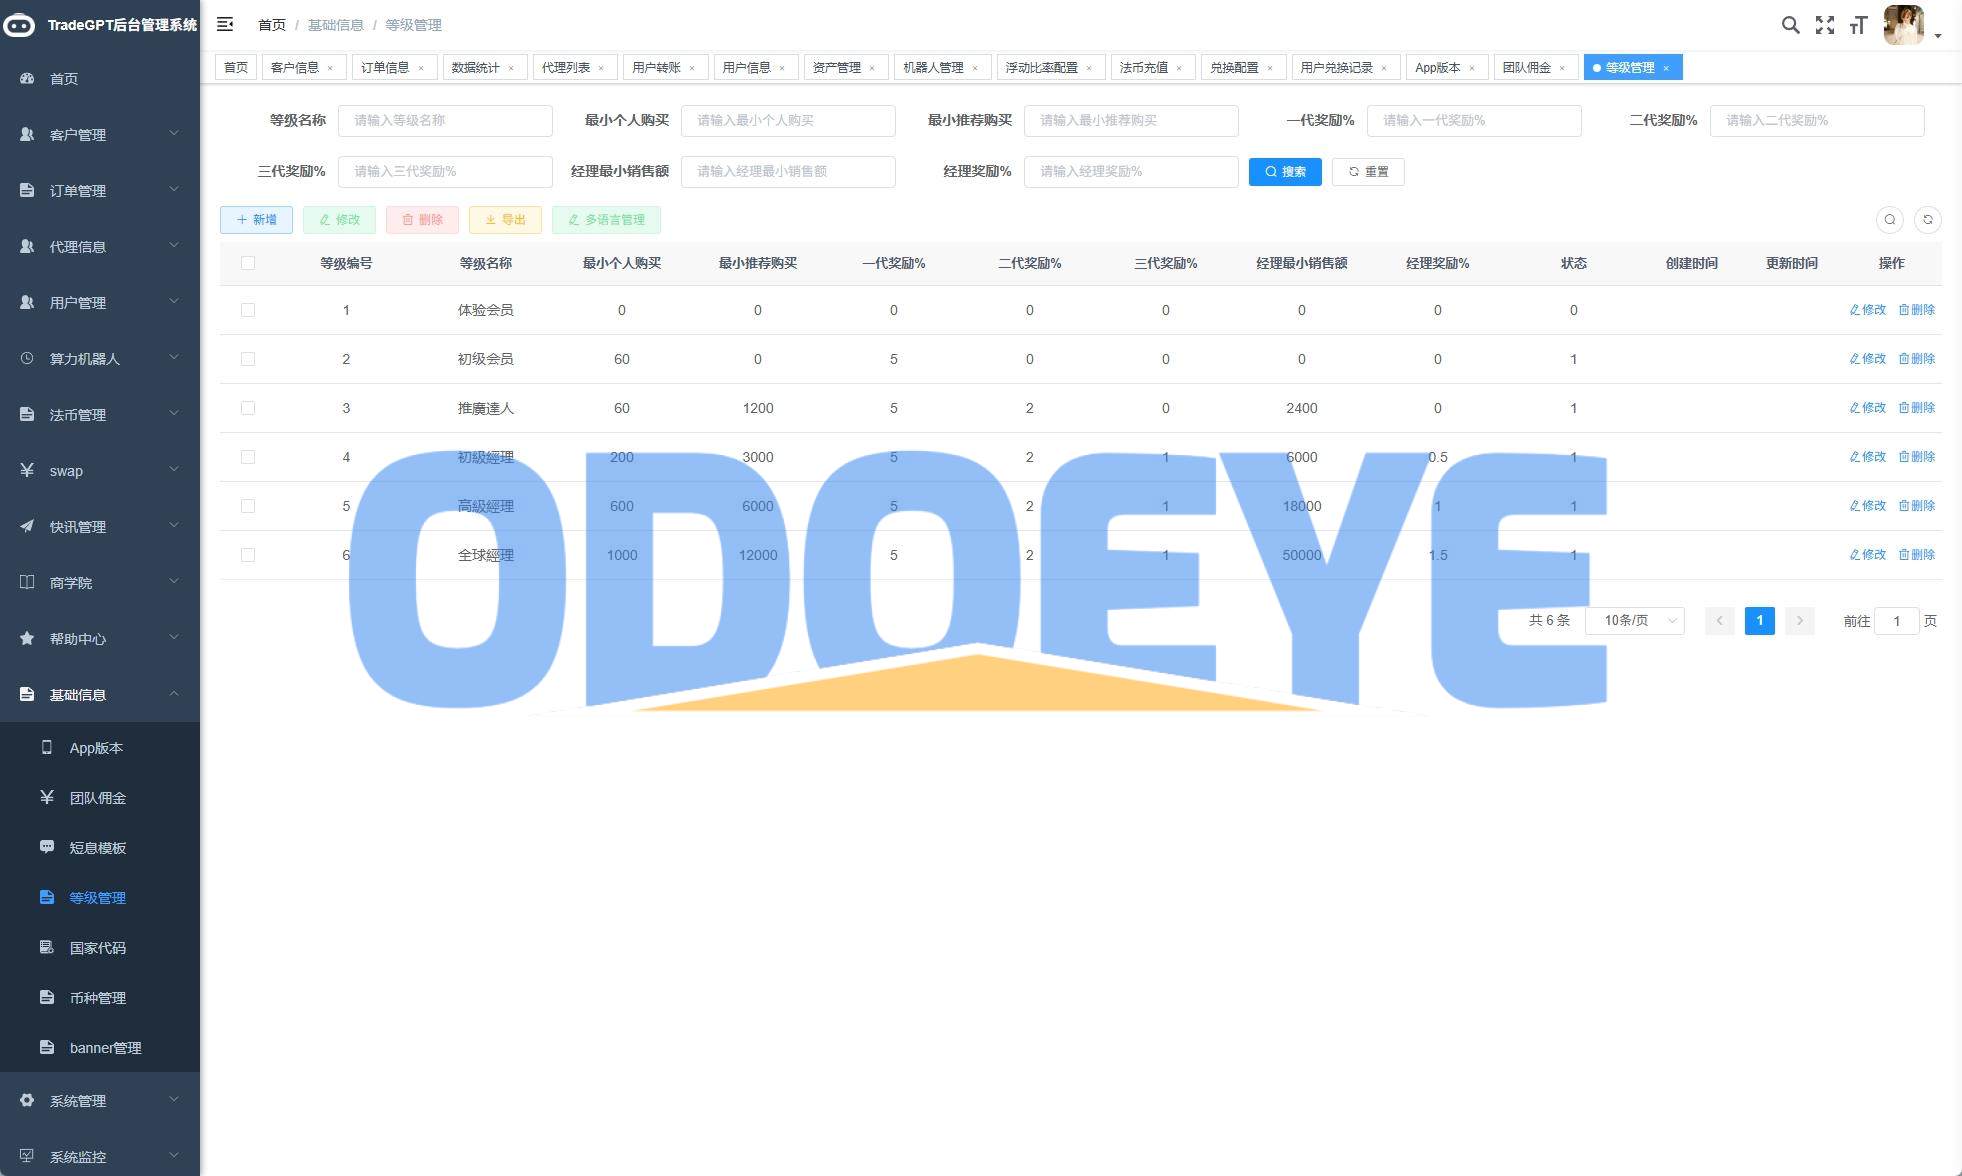
Task: Open the header search magnifier icon
Action: pyautogui.click(x=1790, y=25)
